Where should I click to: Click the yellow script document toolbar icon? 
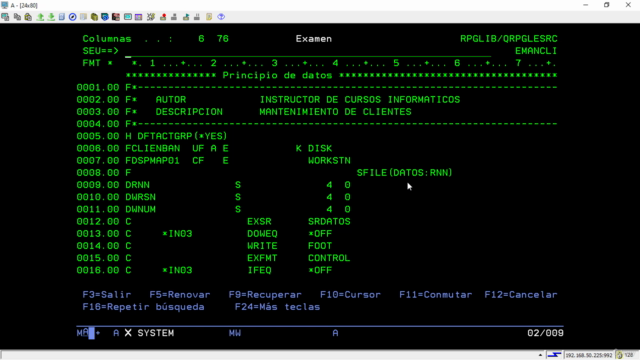click(209, 17)
